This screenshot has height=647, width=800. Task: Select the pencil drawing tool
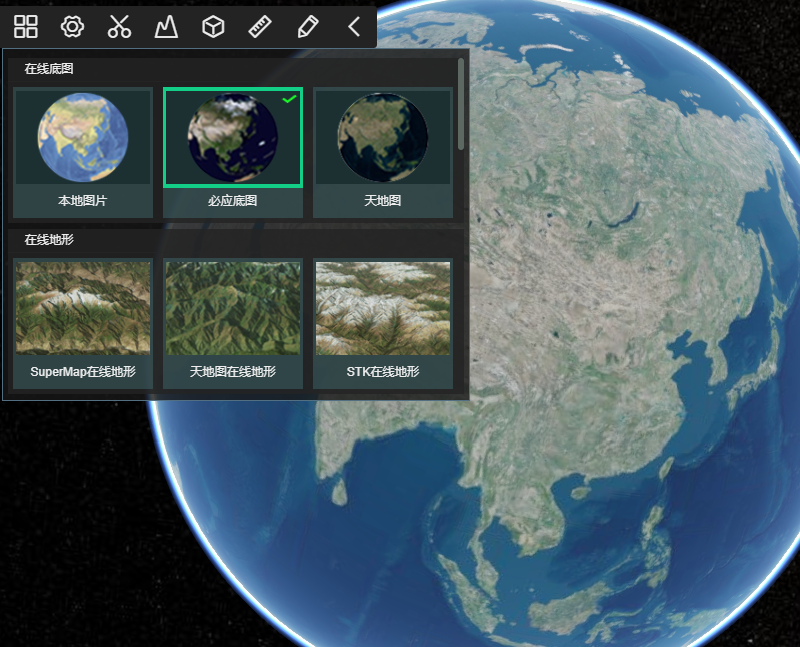coord(308,27)
